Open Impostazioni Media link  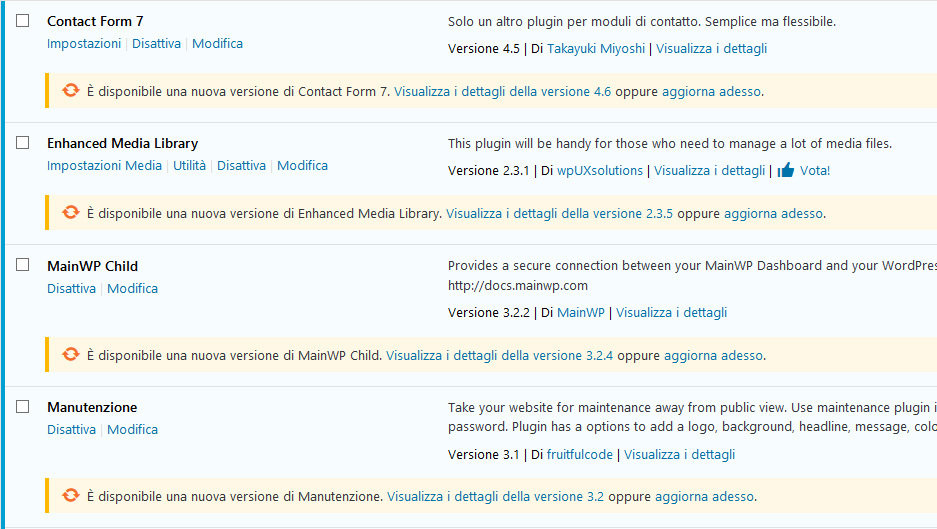105,166
